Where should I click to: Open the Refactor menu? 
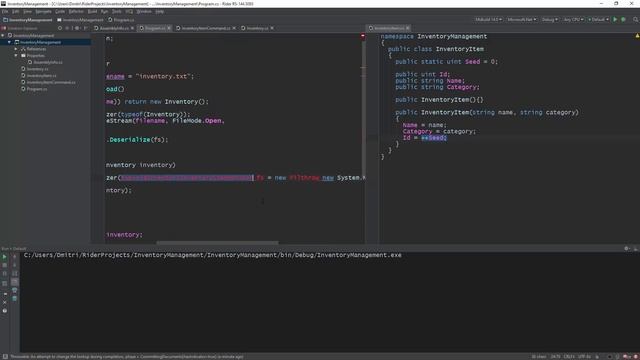(76, 11)
